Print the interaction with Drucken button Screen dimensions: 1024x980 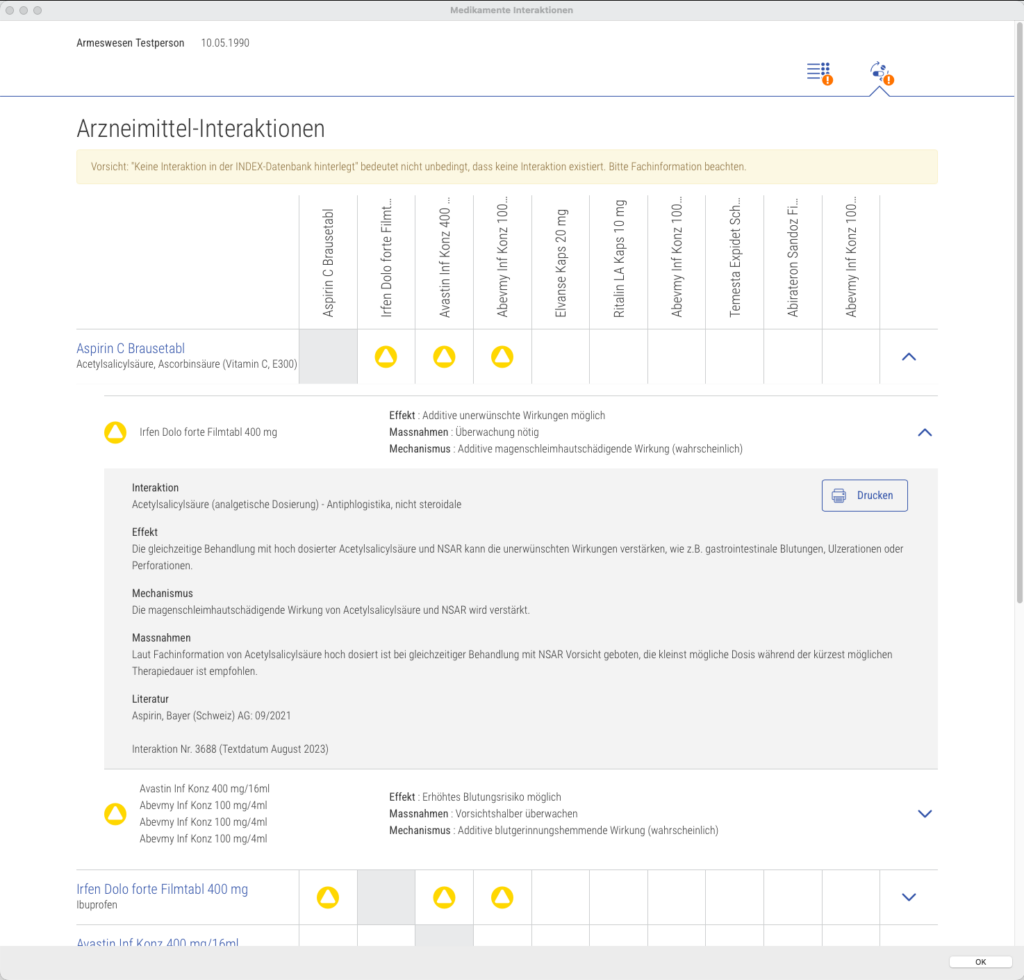click(865, 496)
